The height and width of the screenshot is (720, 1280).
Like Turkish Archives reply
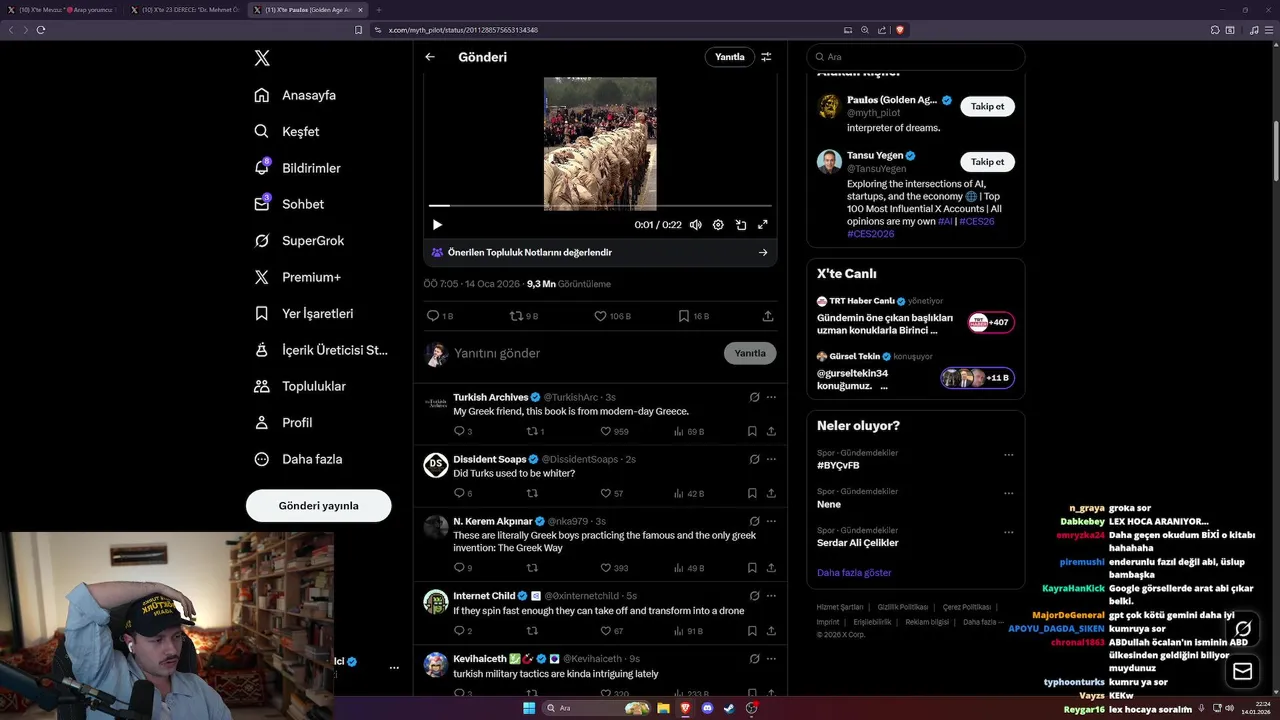point(605,432)
